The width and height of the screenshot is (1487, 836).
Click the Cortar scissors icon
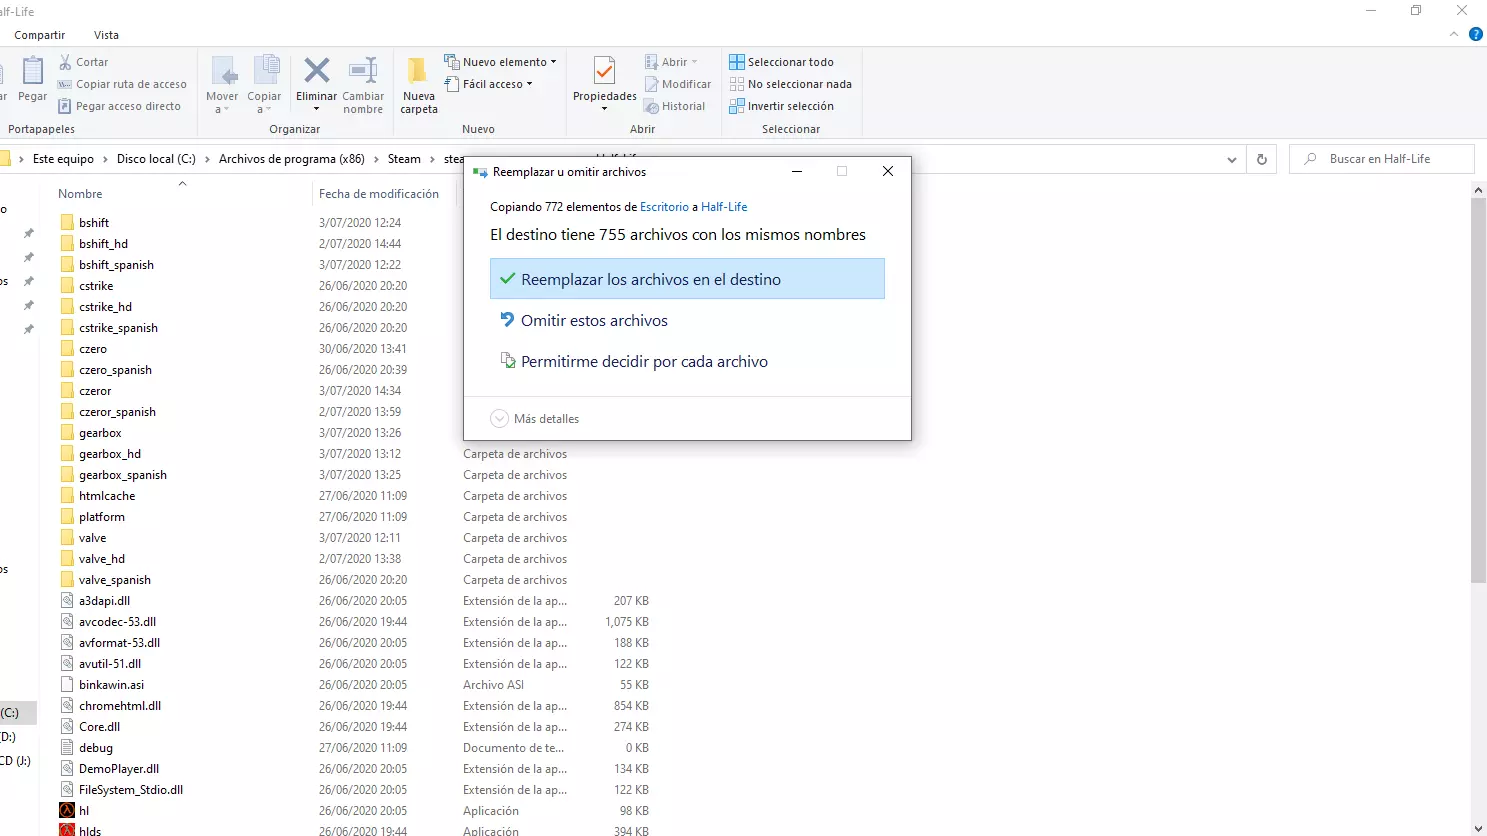point(66,62)
